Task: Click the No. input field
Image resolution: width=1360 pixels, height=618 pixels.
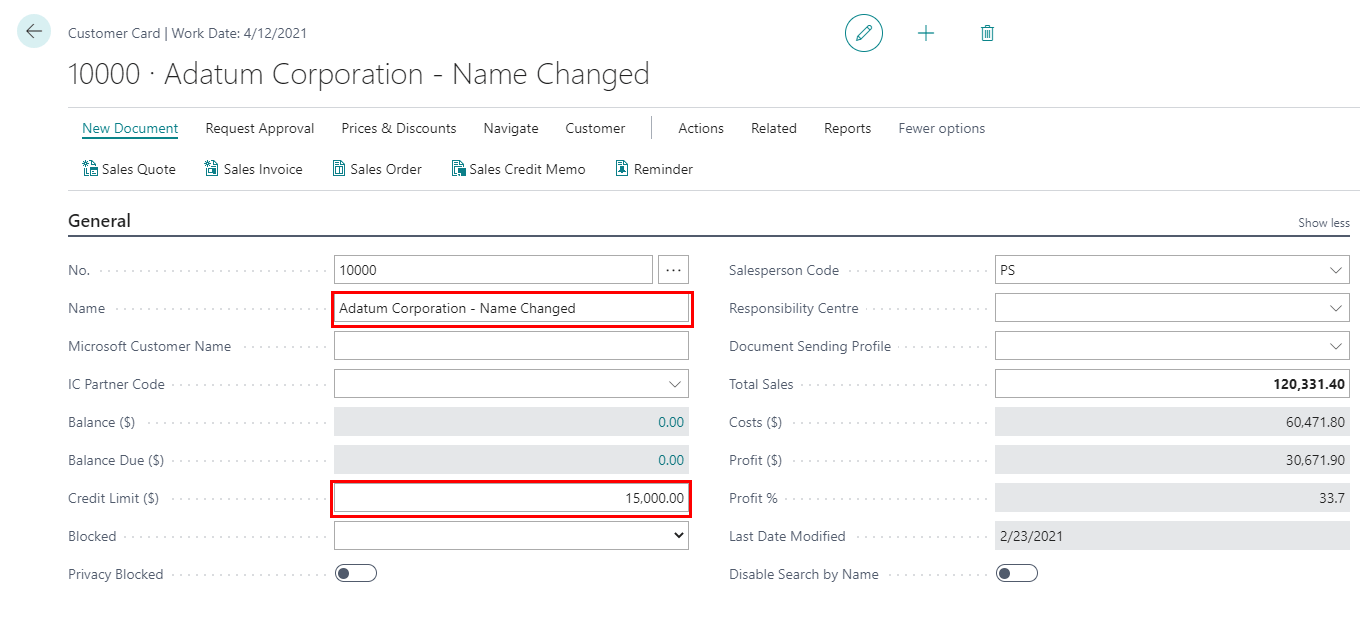Action: (x=493, y=270)
